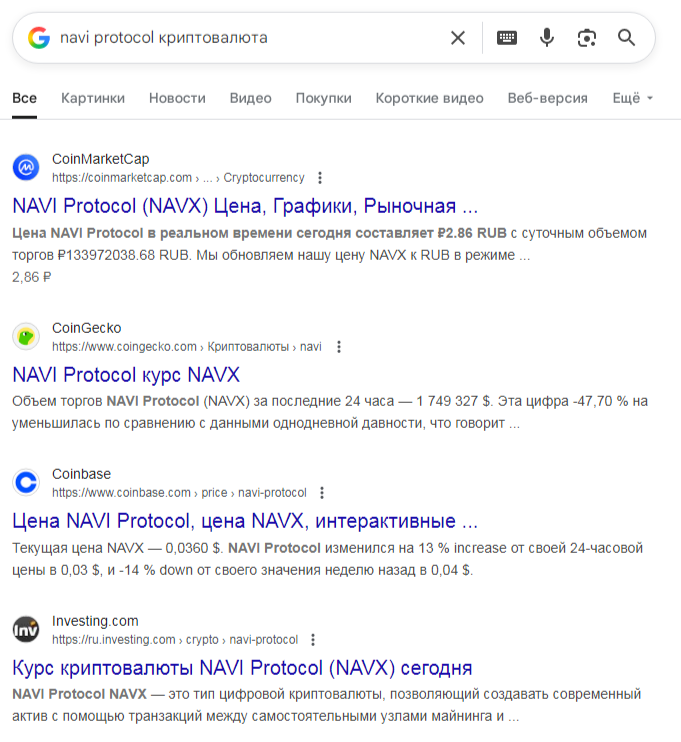Start voice search with microphone icon

pyautogui.click(x=547, y=38)
